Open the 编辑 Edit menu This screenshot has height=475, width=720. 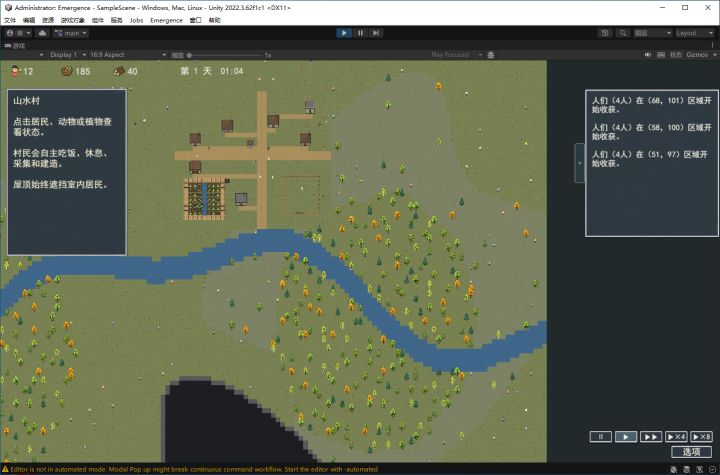(28, 20)
